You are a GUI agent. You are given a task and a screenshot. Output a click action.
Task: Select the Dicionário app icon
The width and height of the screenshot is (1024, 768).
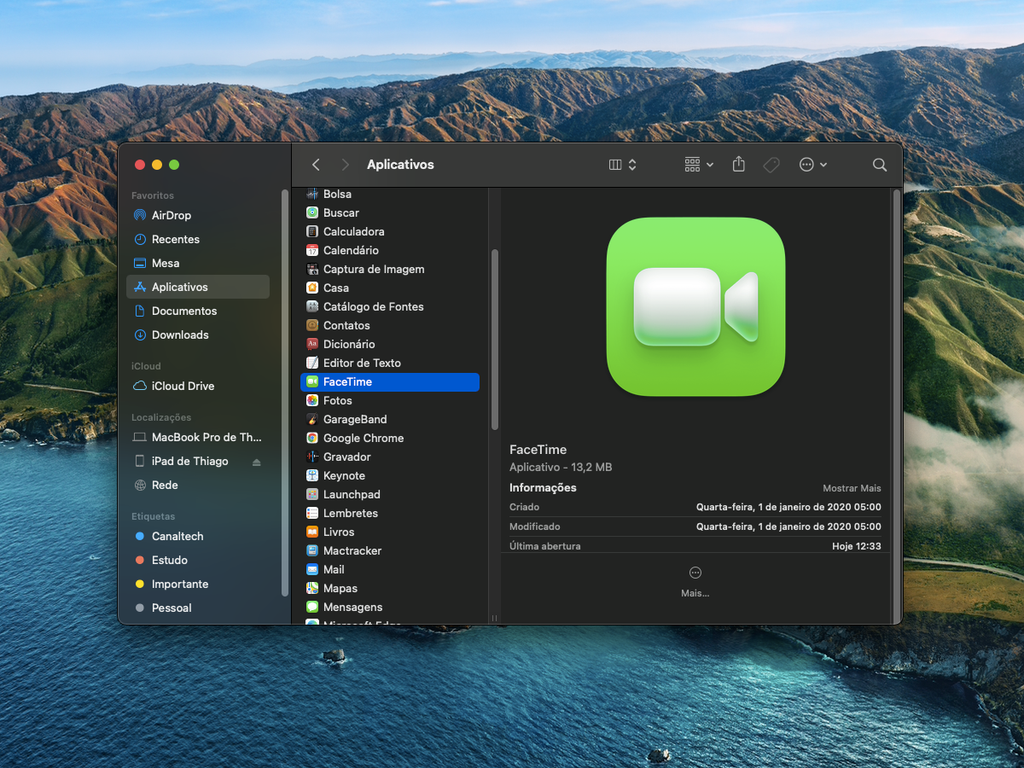[x=312, y=344]
